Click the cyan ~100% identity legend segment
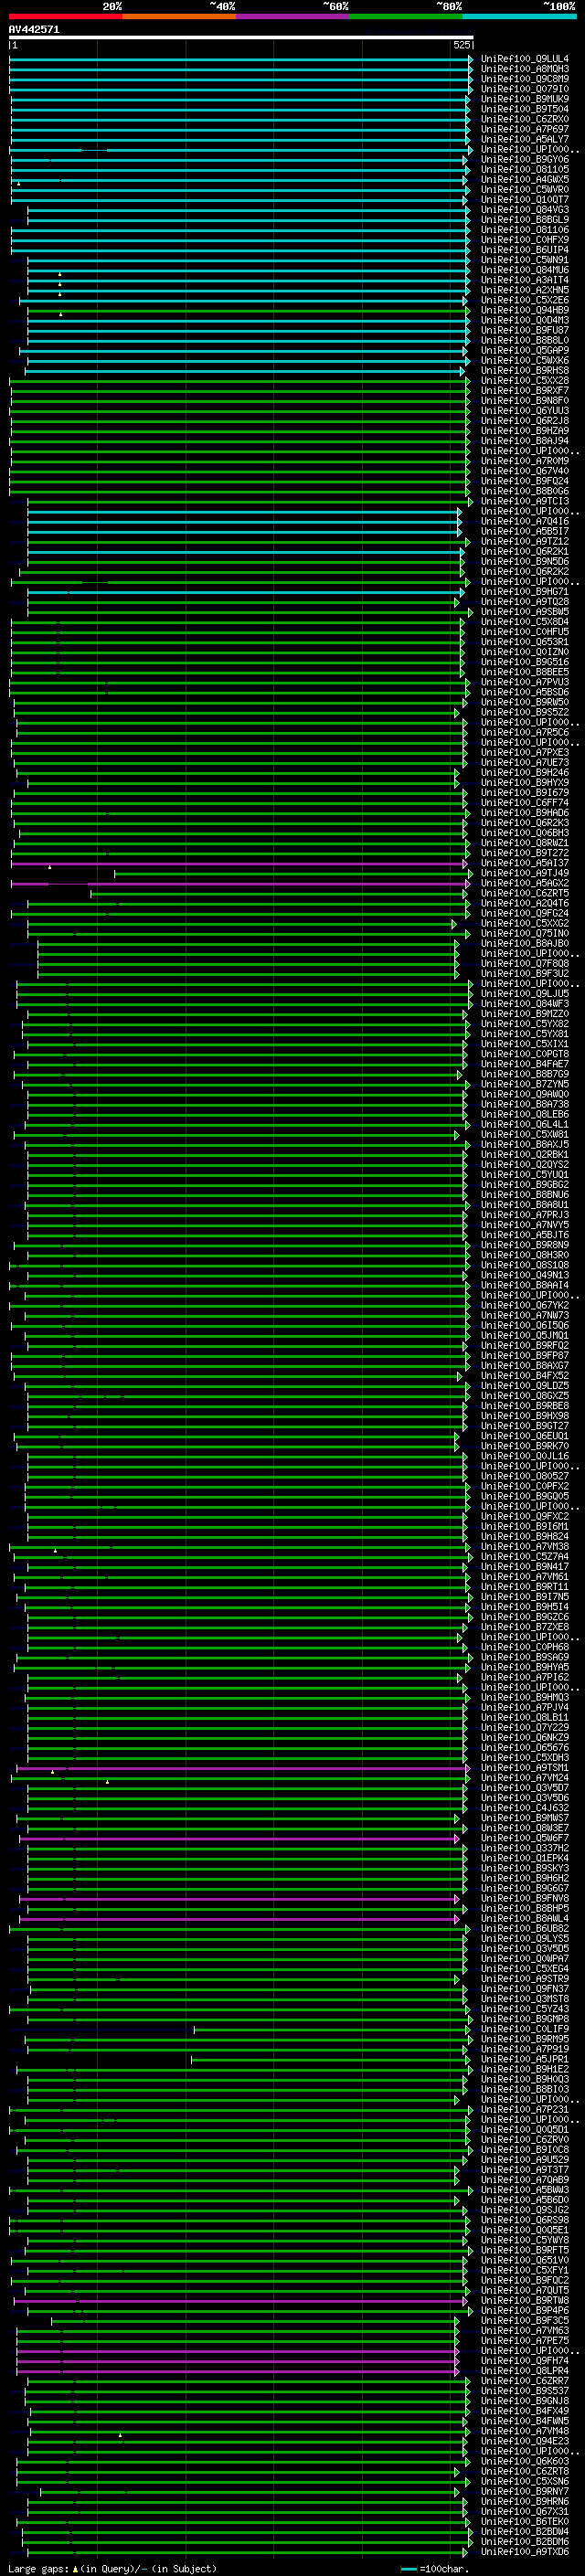585x2576 pixels. tap(520, 16)
